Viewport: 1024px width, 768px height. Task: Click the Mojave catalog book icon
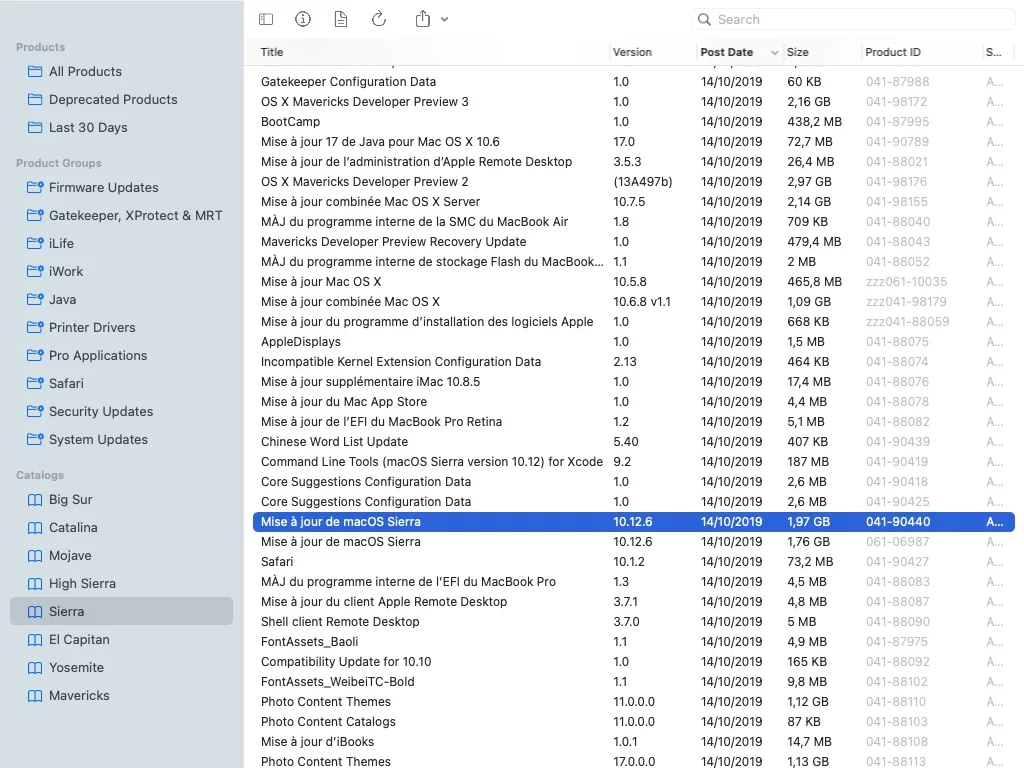(35, 556)
